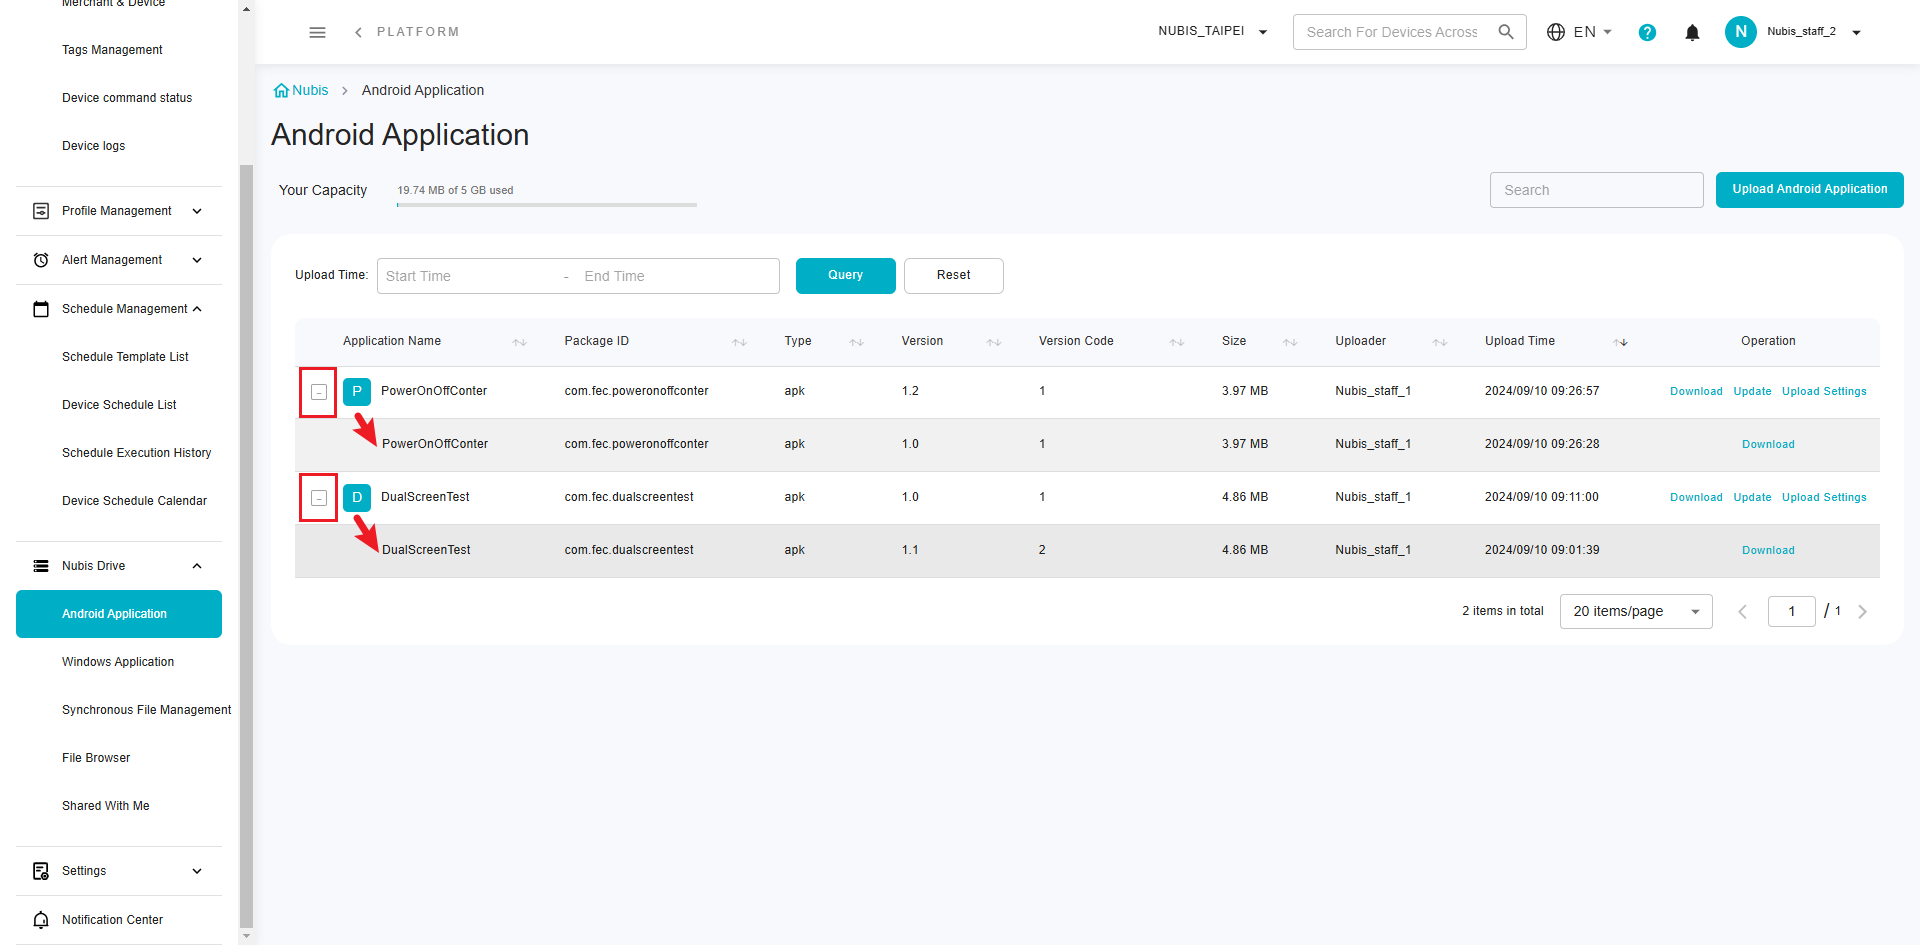This screenshot has width=1920, height=945.
Task: Sort by Size column
Action: coord(1290,342)
